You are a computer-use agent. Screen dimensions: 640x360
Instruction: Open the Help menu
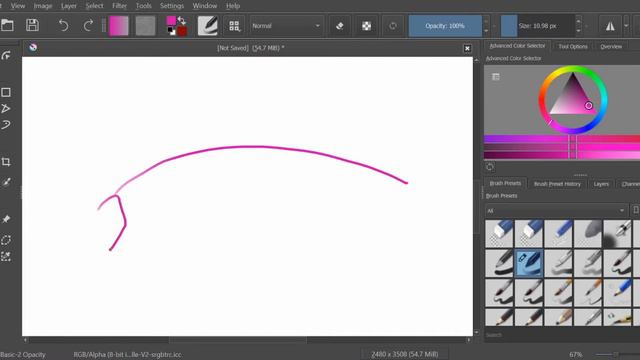233,6
